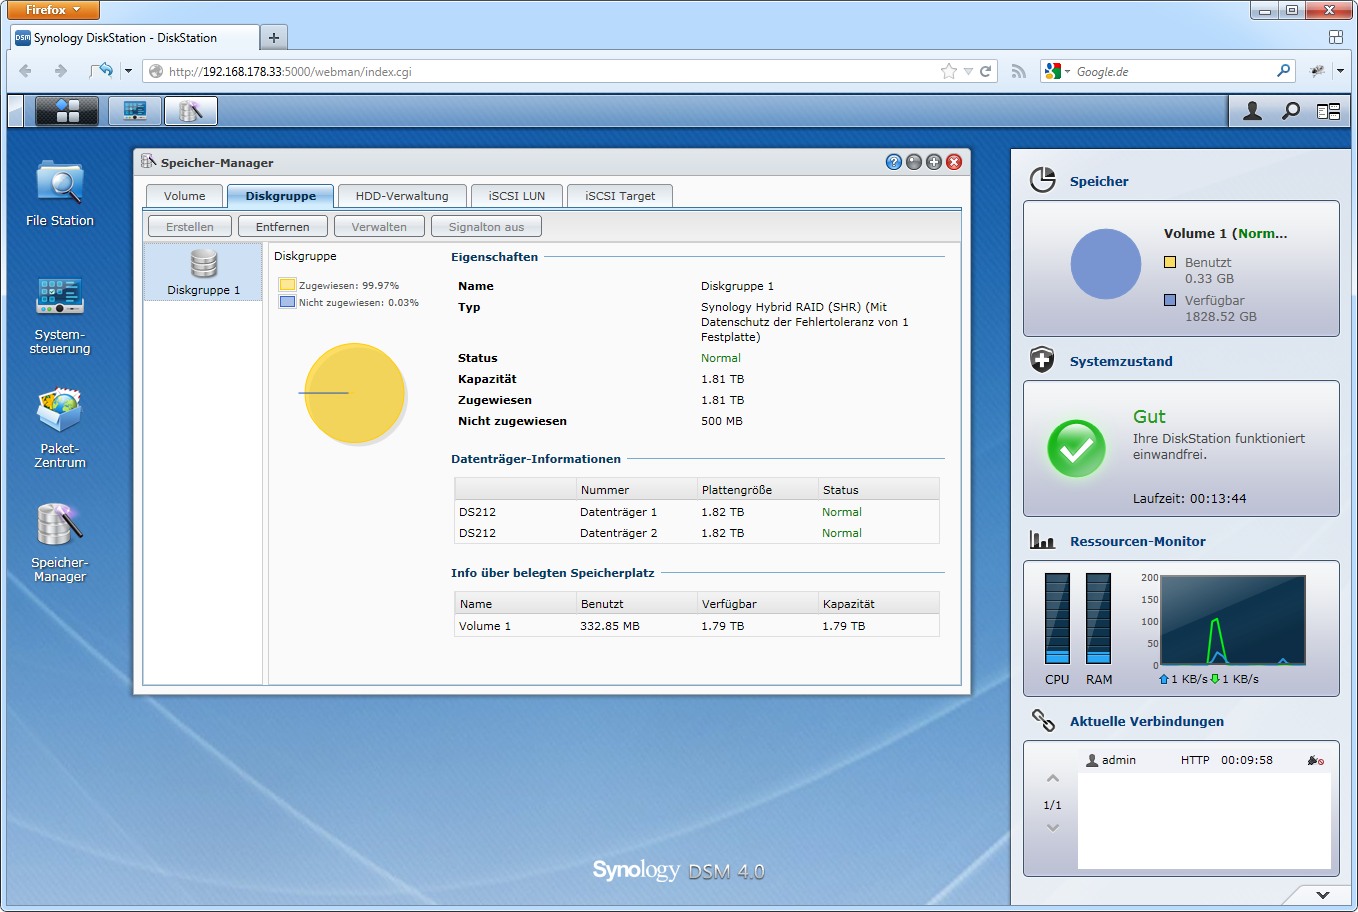
Task: Click the Plattengröße column header
Action: (x=757, y=490)
